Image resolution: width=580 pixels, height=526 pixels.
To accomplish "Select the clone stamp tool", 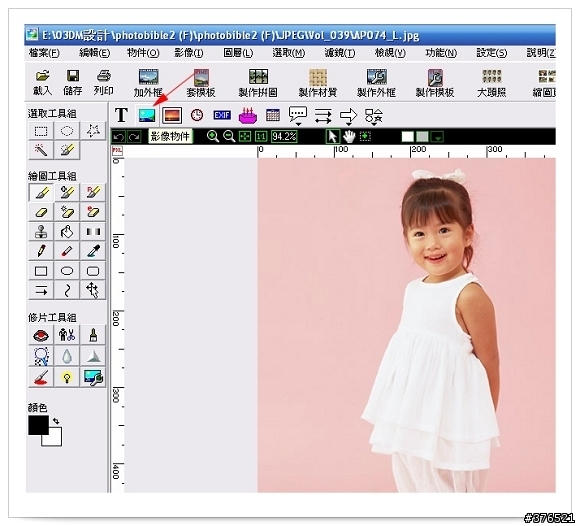I will tap(41, 232).
